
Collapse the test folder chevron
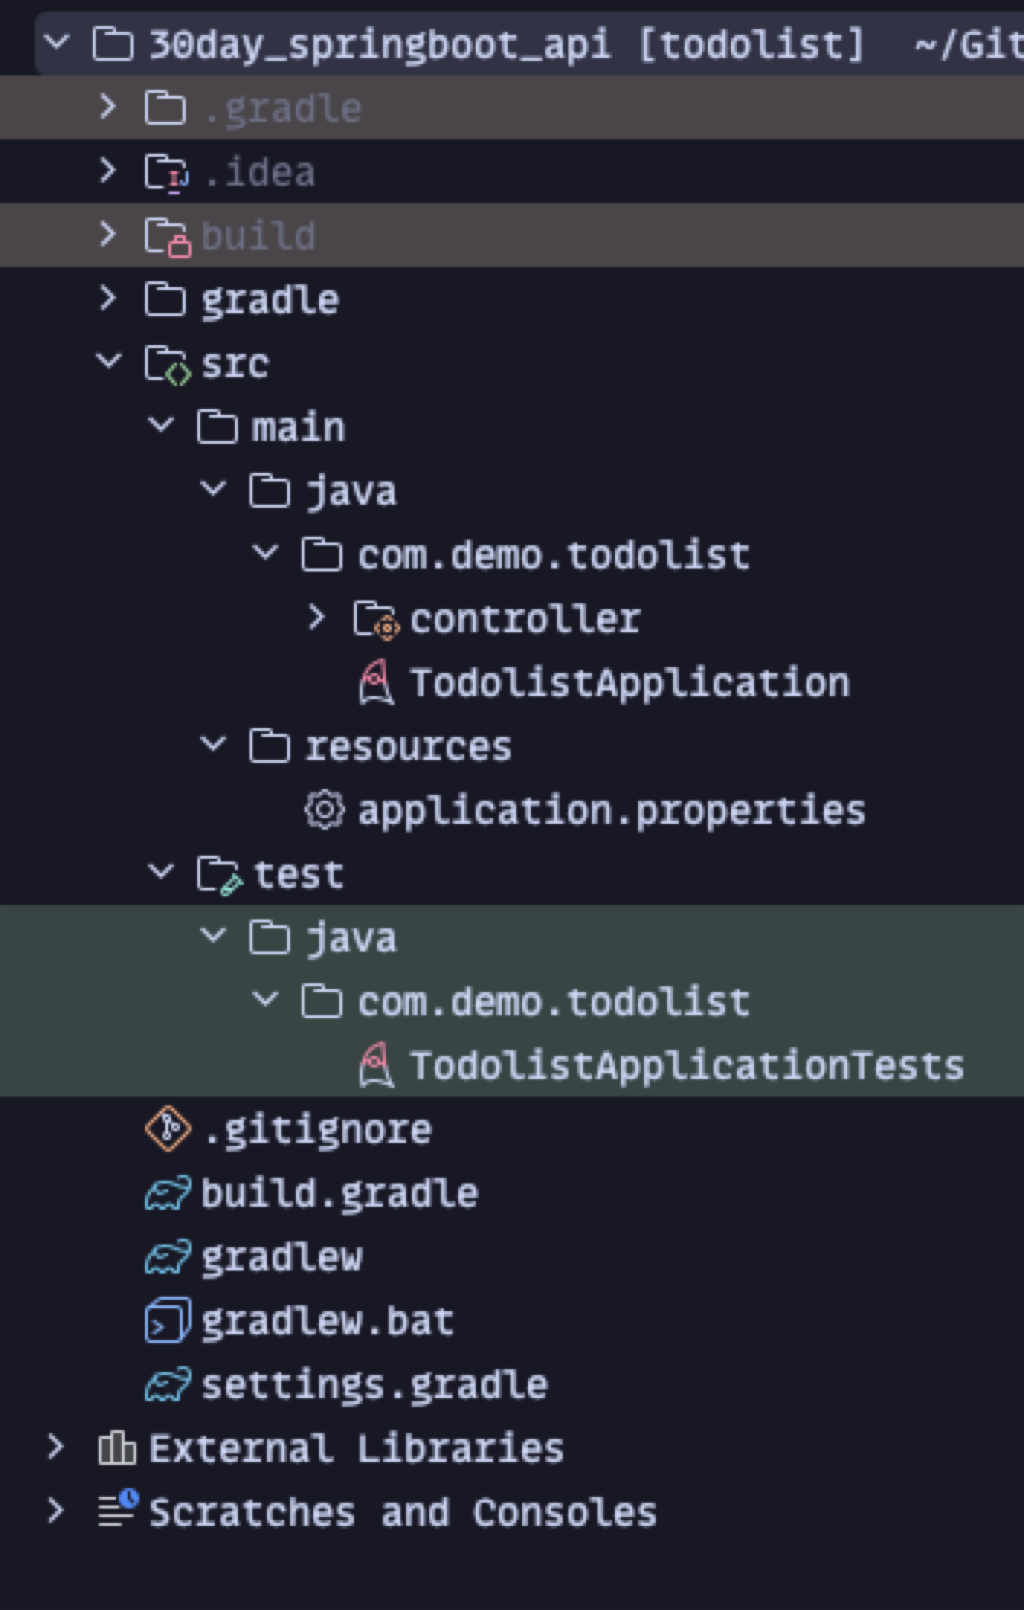(x=161, y=872)
